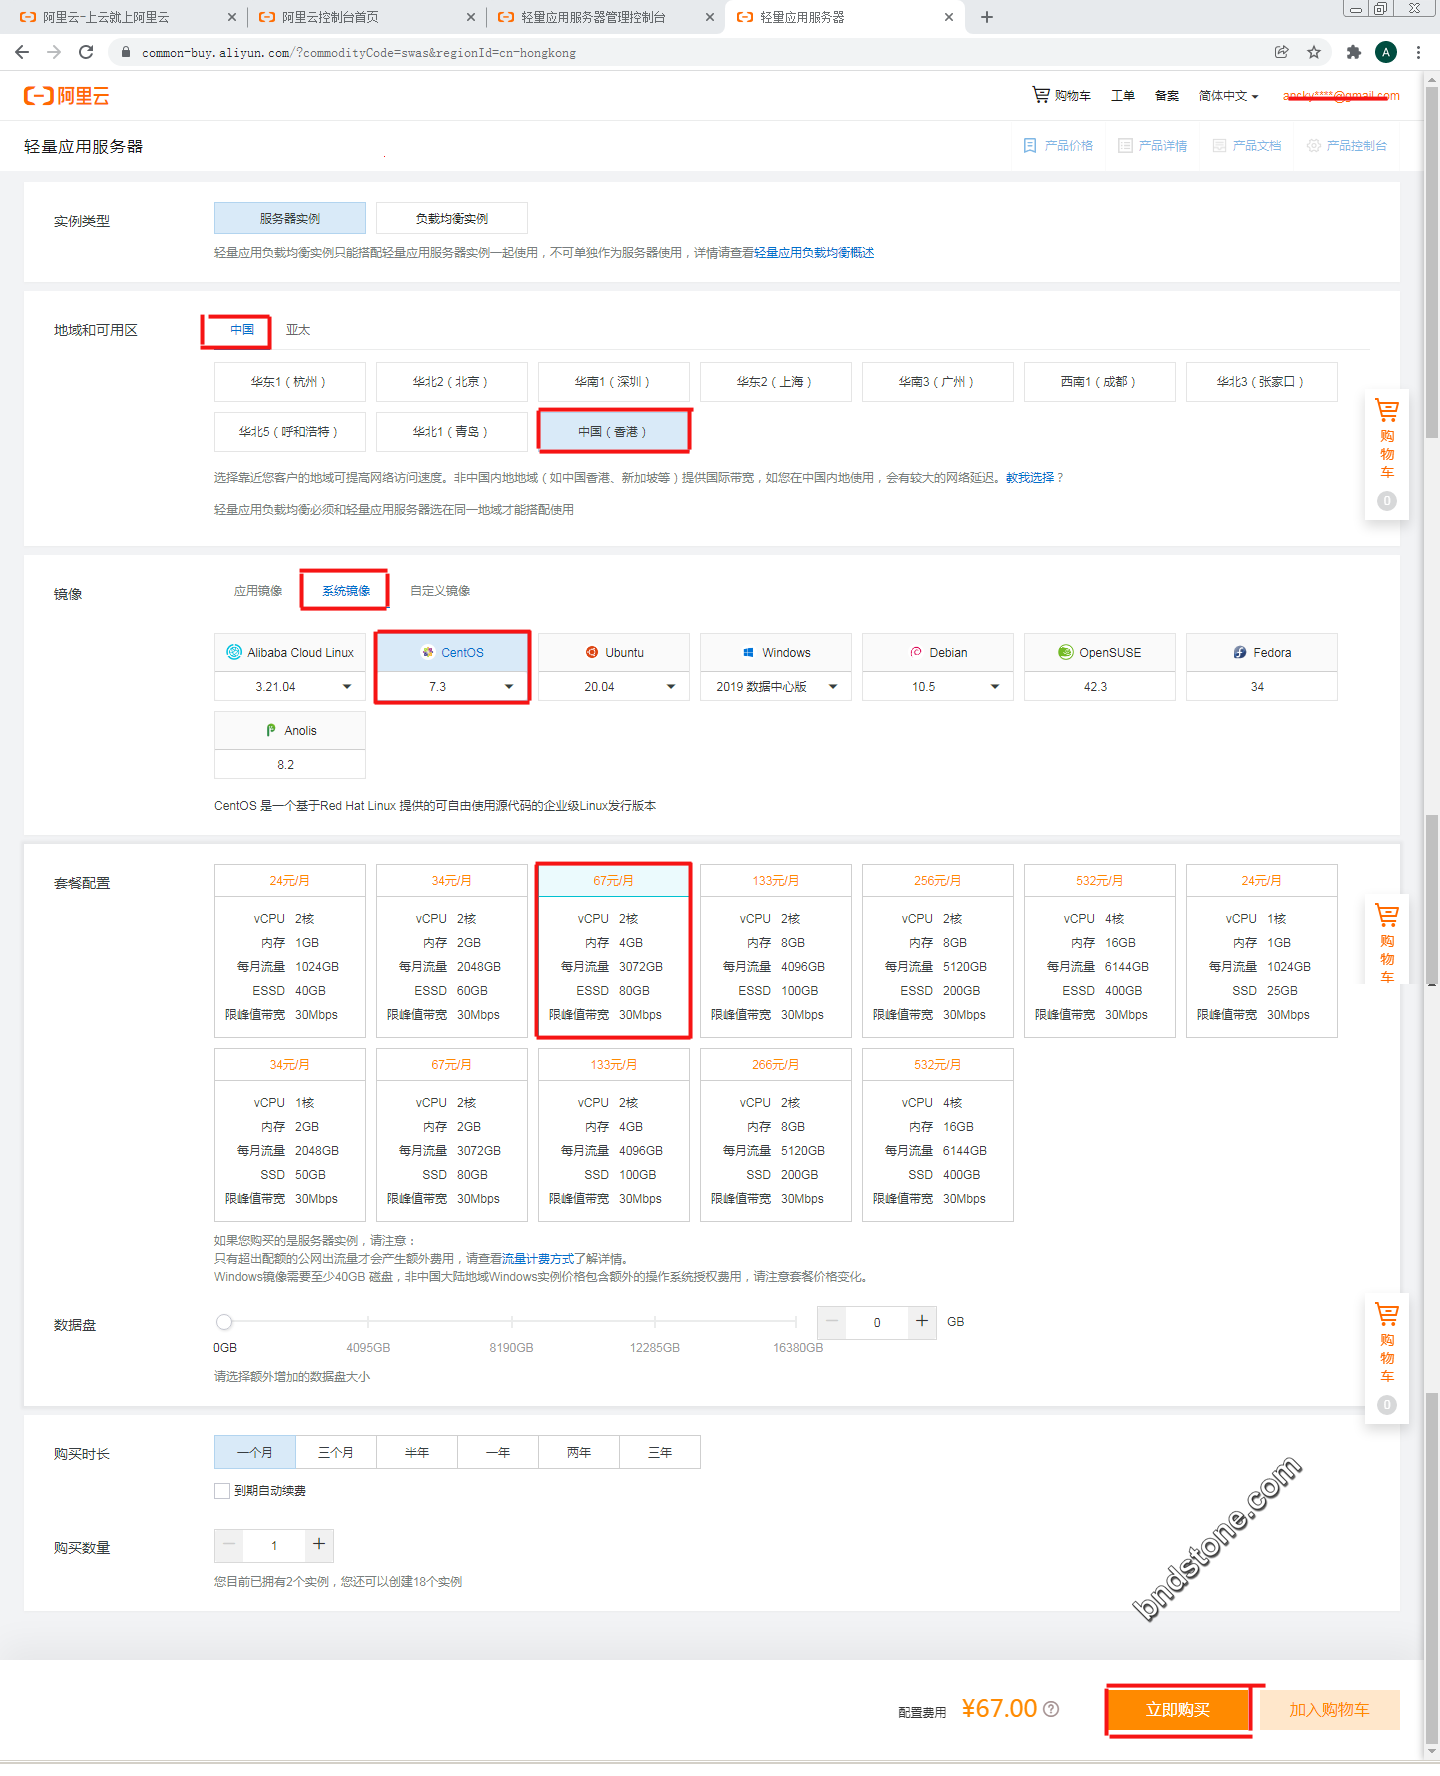The width and height of the screenshot is (1440, 1776).
Task: Open the Alibaba Cloud Linux 3.21.04 version dropdown
Action: (290, 686)
